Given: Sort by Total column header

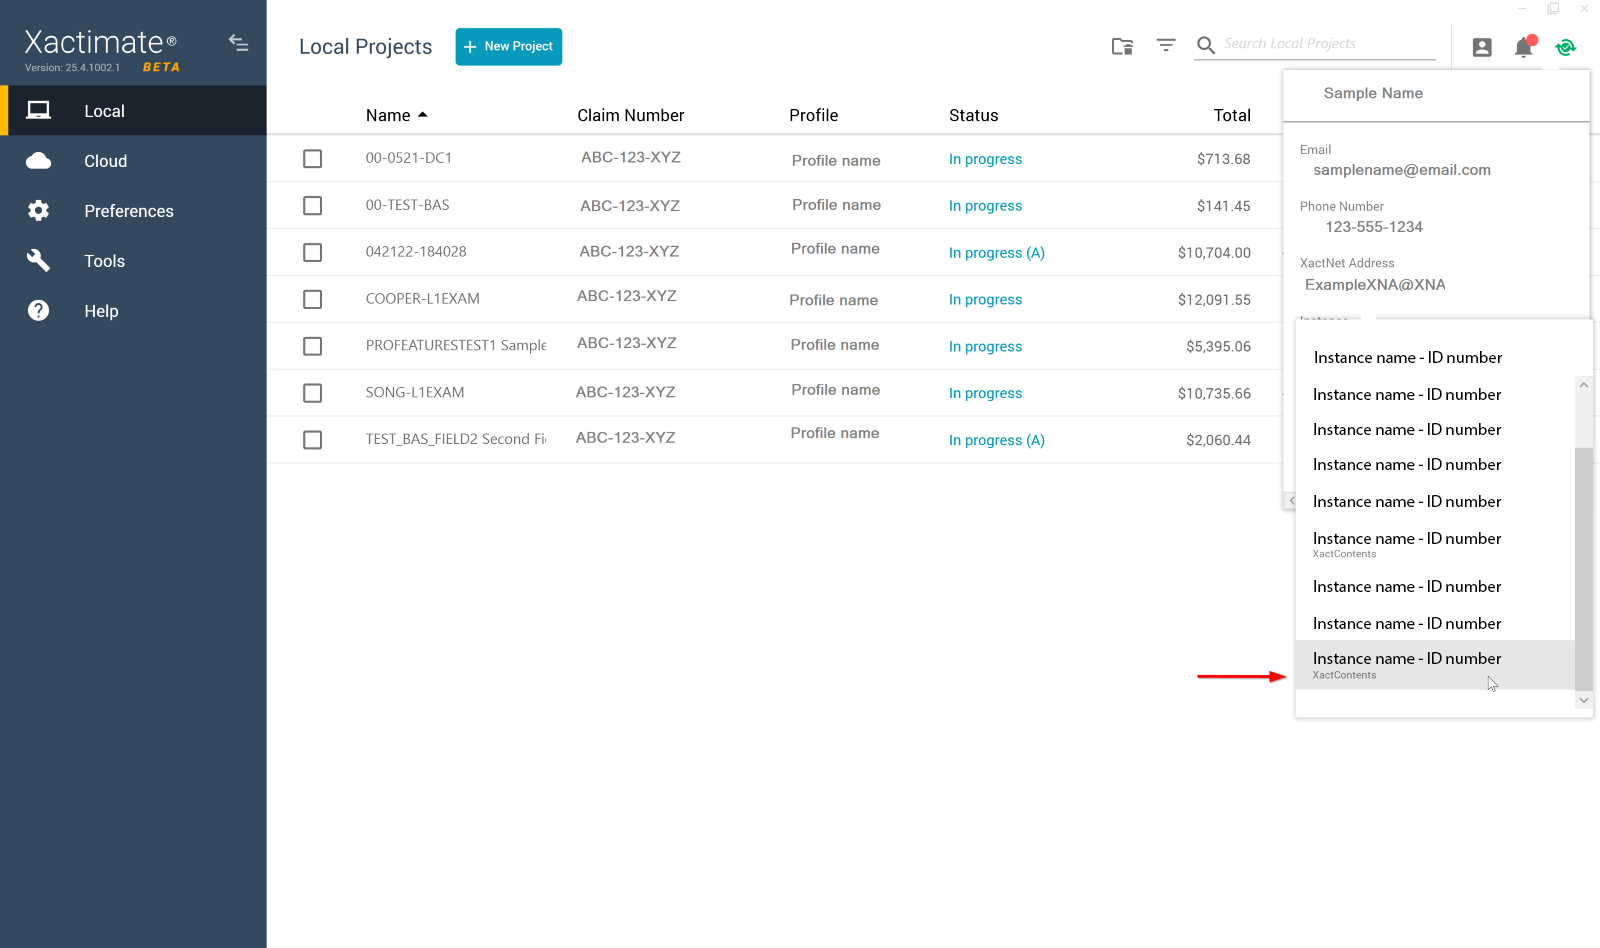Looking at the screenshot, I should click(x=1232, y=115).
